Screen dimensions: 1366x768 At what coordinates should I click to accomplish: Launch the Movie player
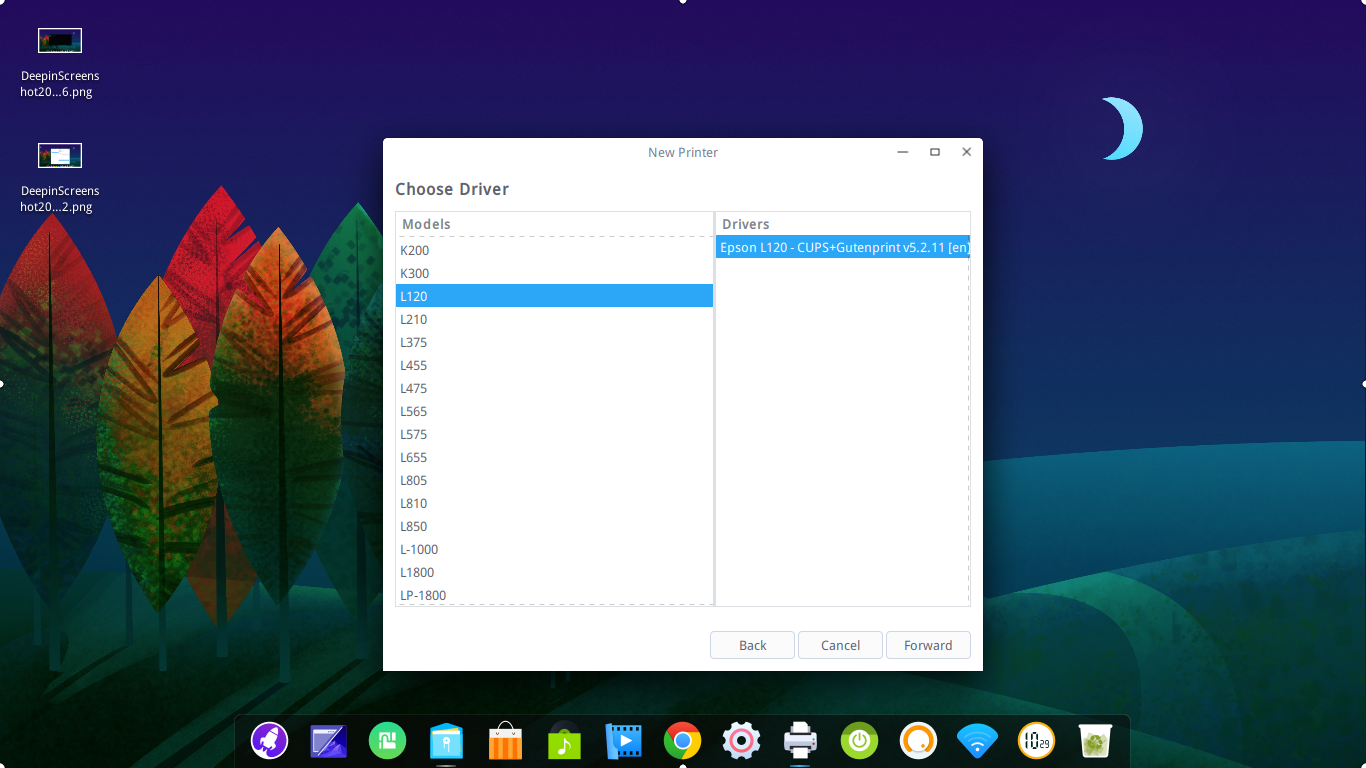pos(623,741)
